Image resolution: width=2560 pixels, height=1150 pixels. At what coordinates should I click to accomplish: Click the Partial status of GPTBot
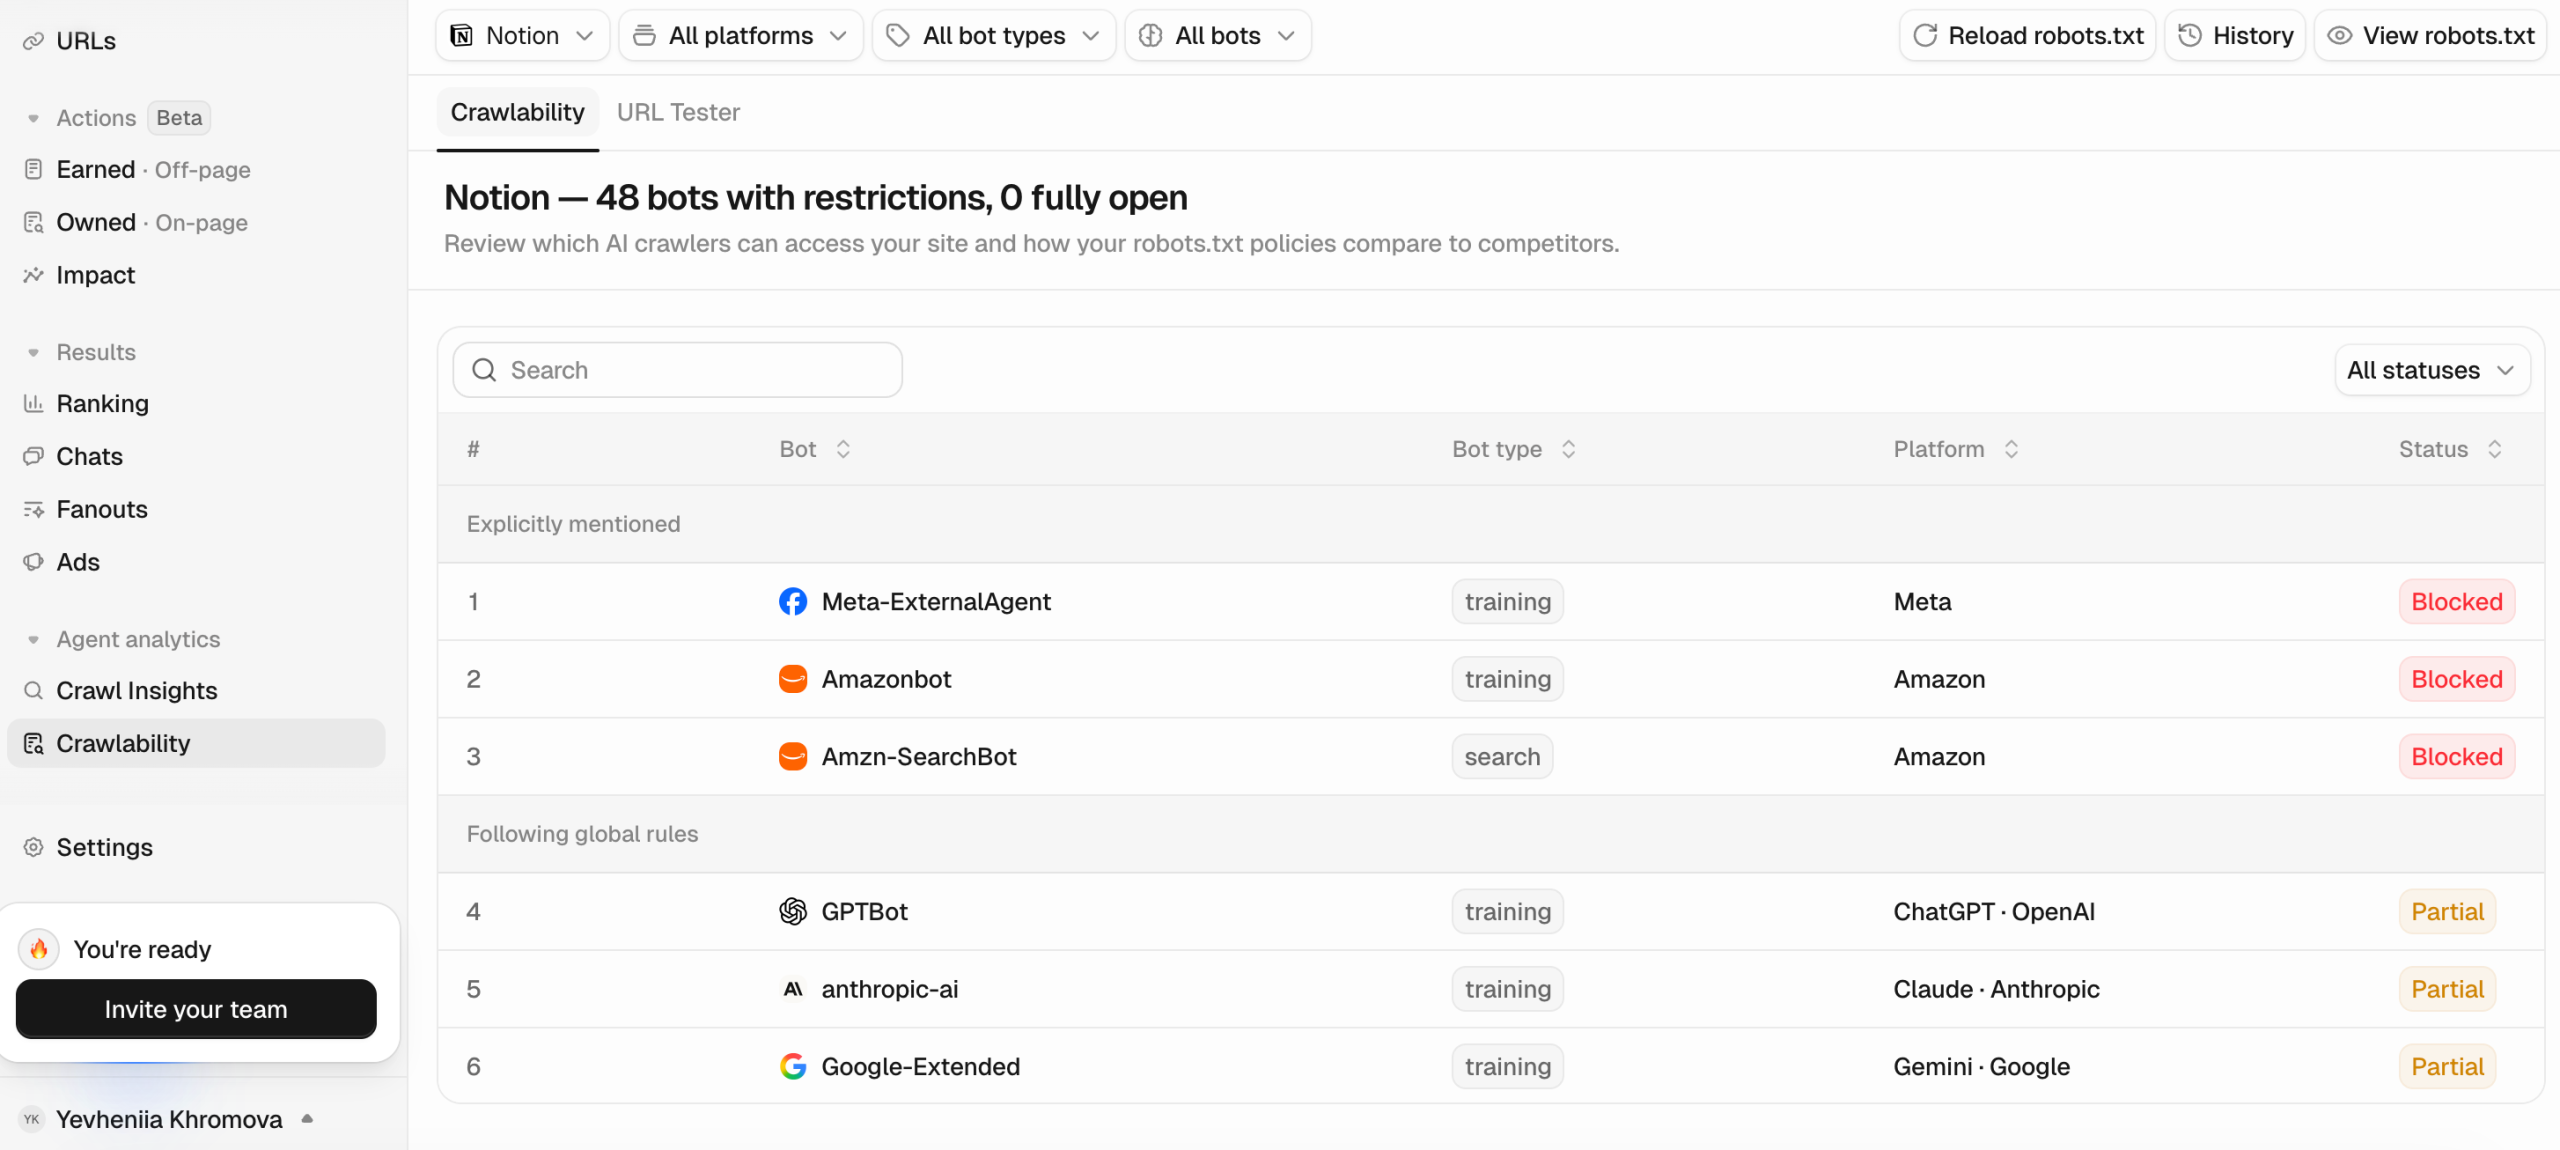(x=2447, y=911)
